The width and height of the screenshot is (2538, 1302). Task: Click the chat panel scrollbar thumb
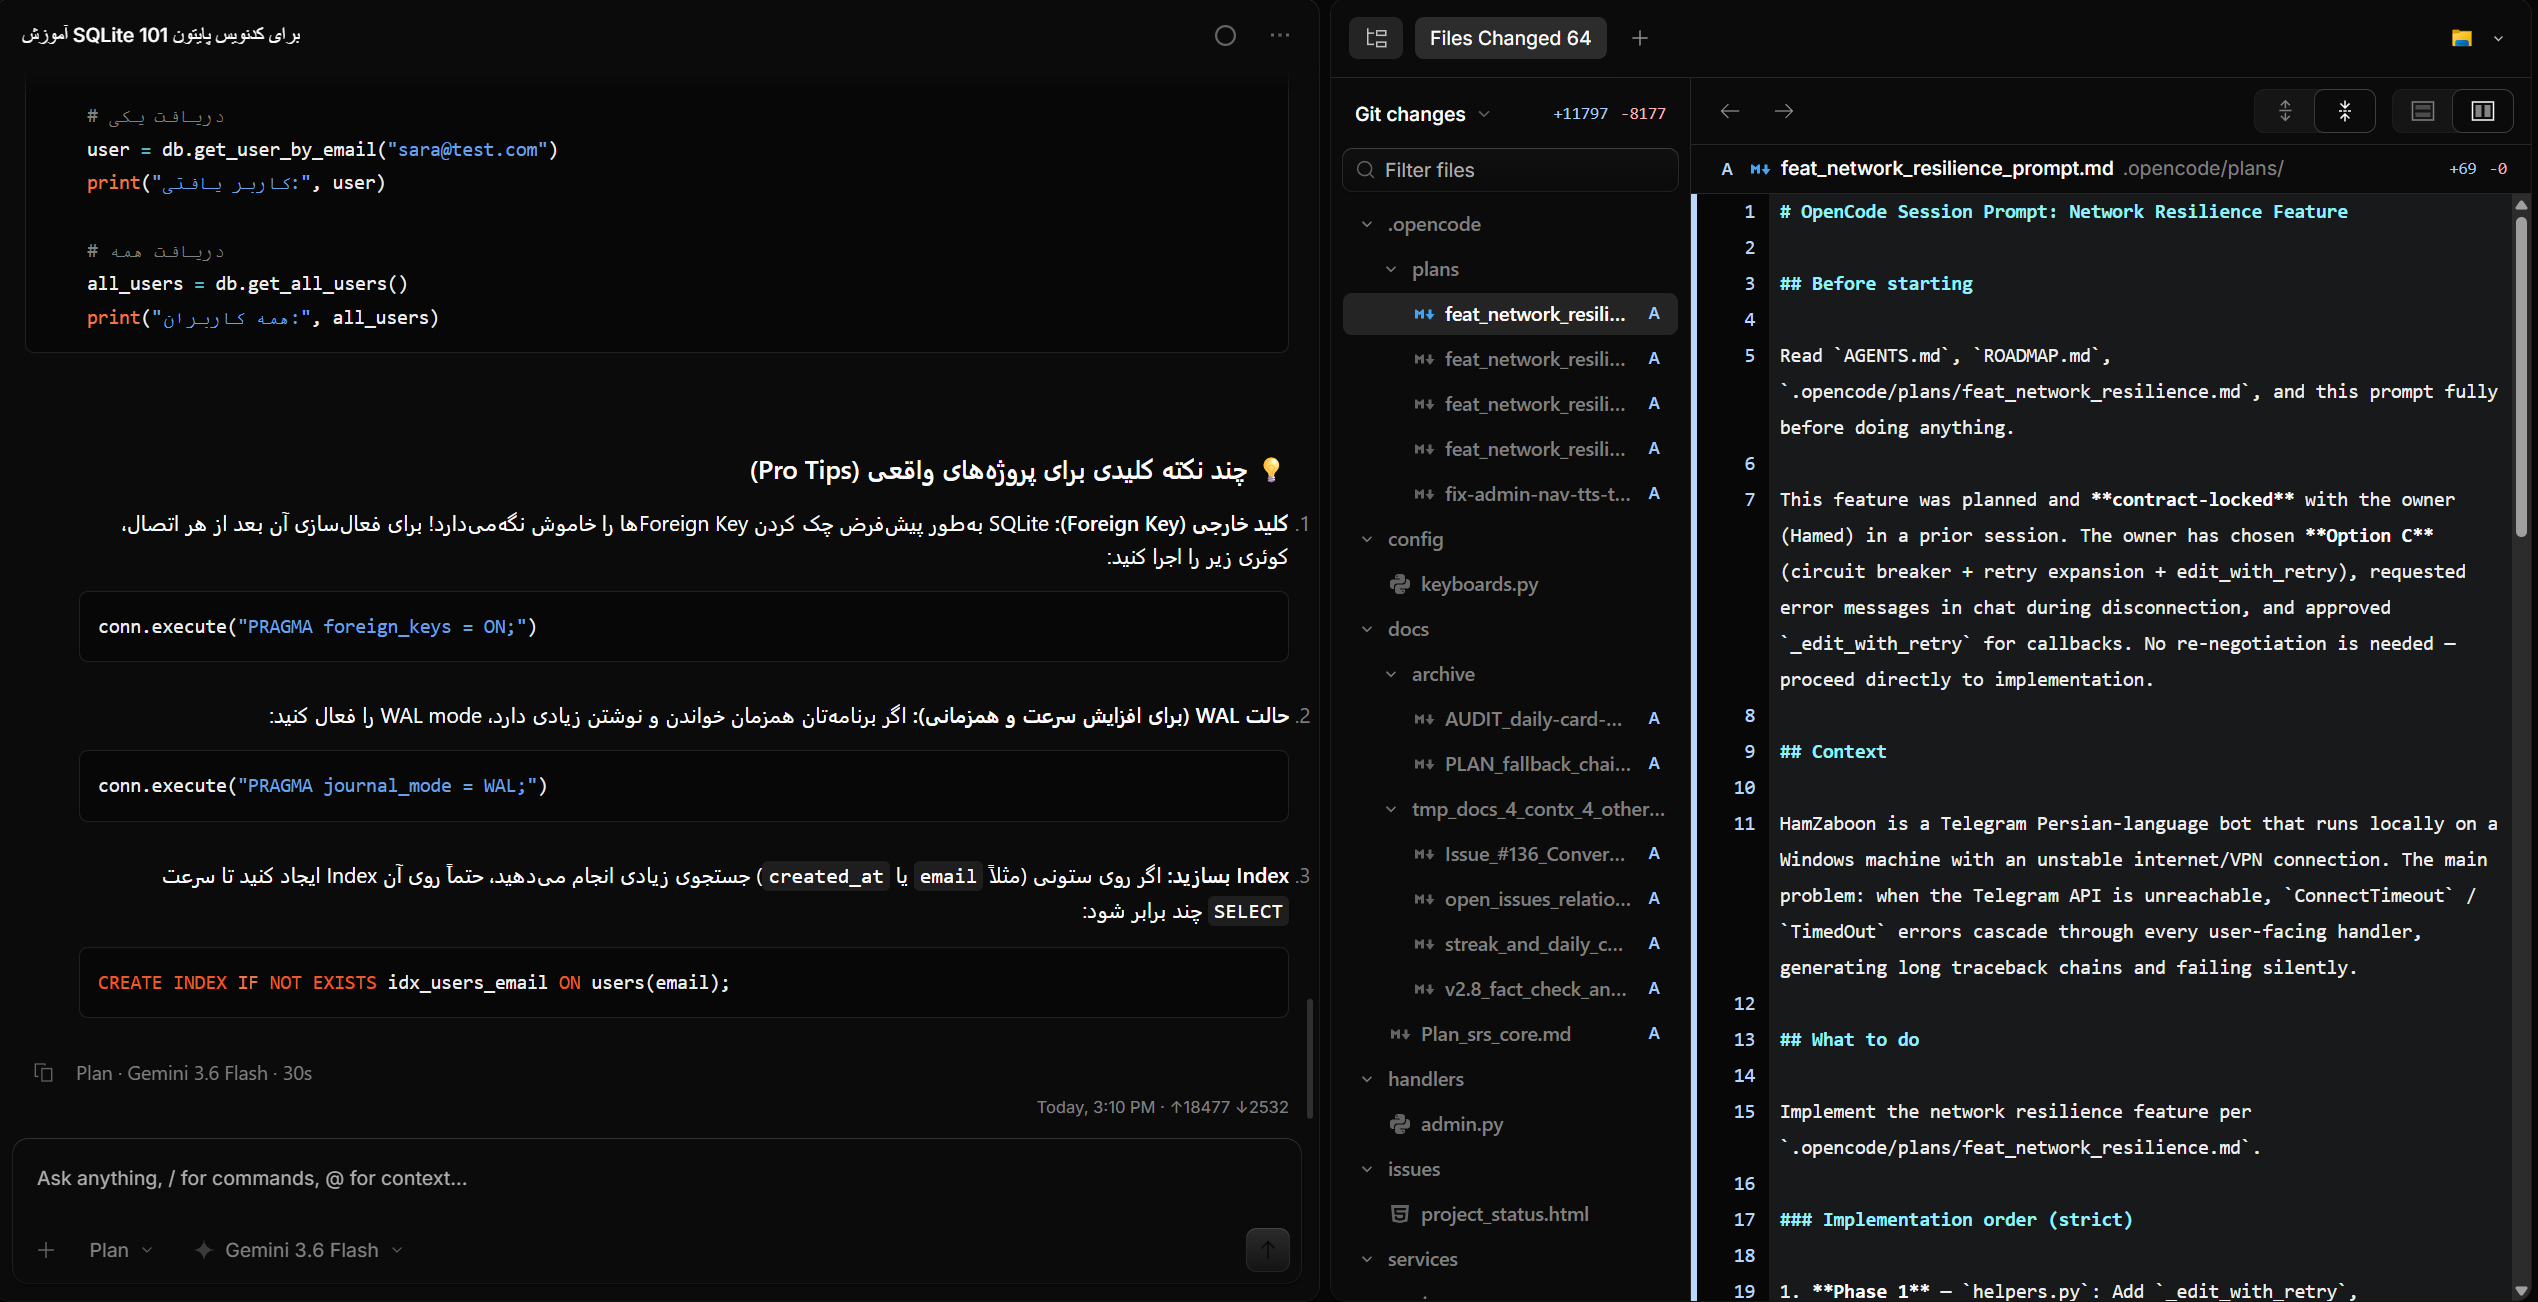(x=1309, y=1058)
